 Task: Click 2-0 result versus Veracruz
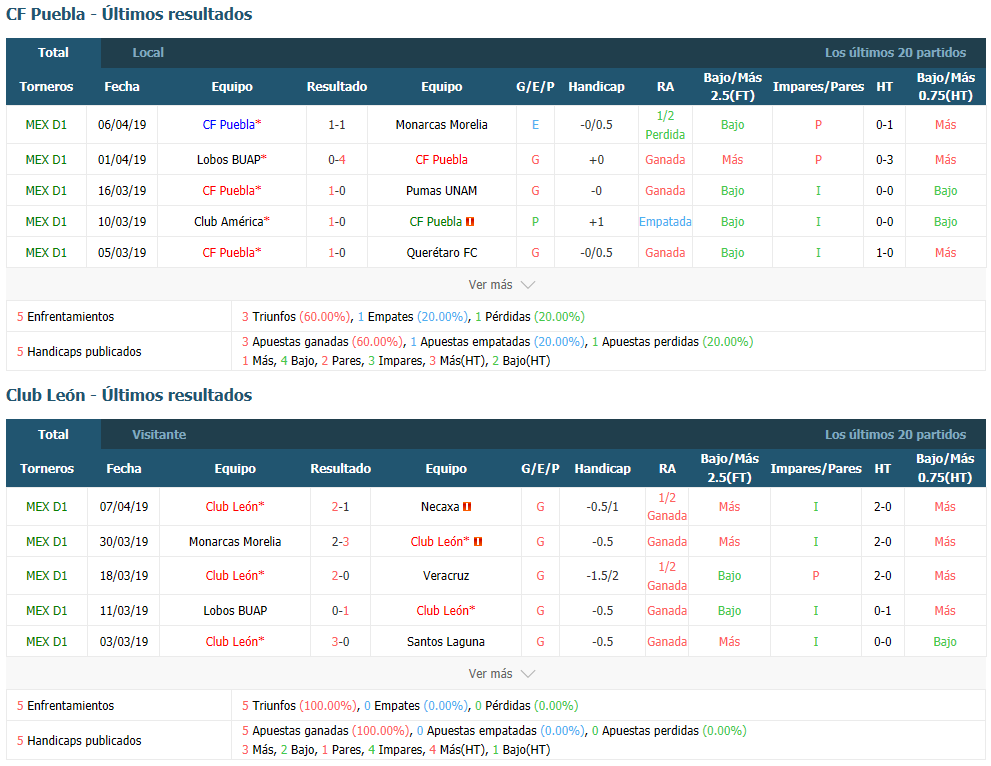pos(340,576)
